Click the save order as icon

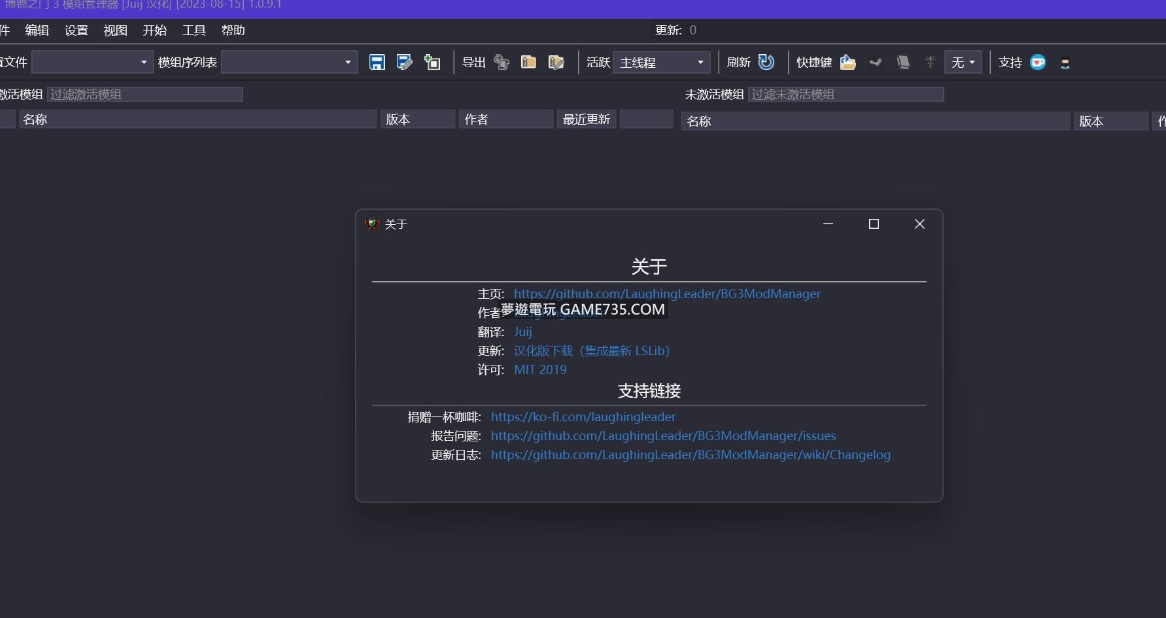(x=404, y=62)
